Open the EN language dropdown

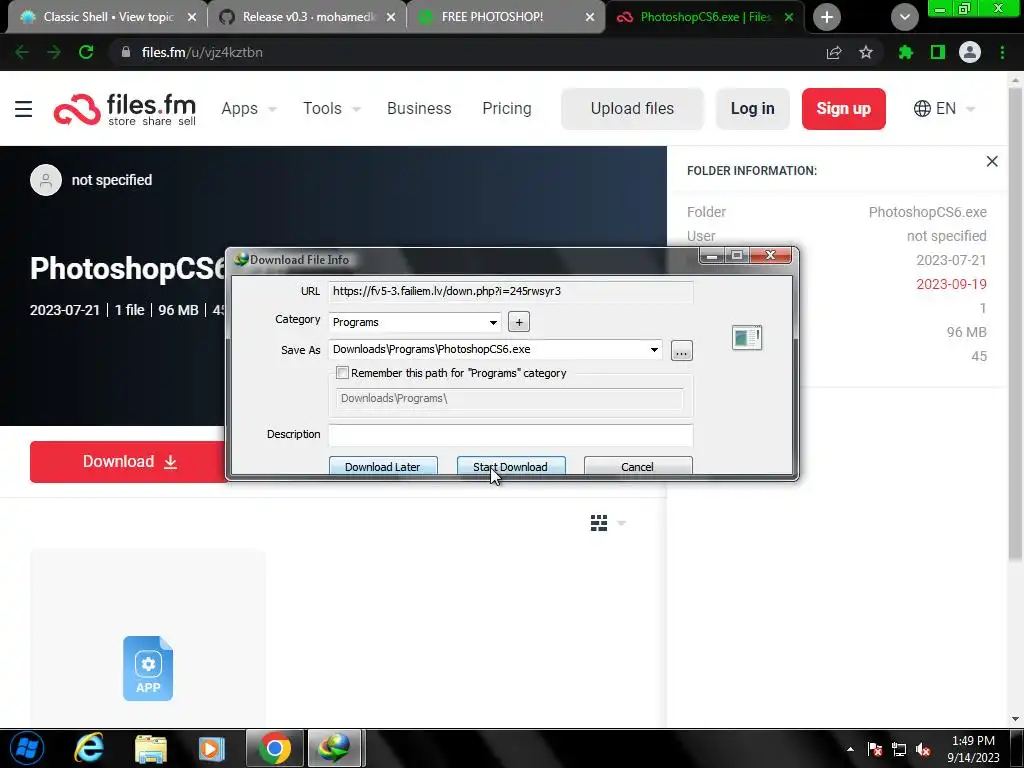coord(944,108)
